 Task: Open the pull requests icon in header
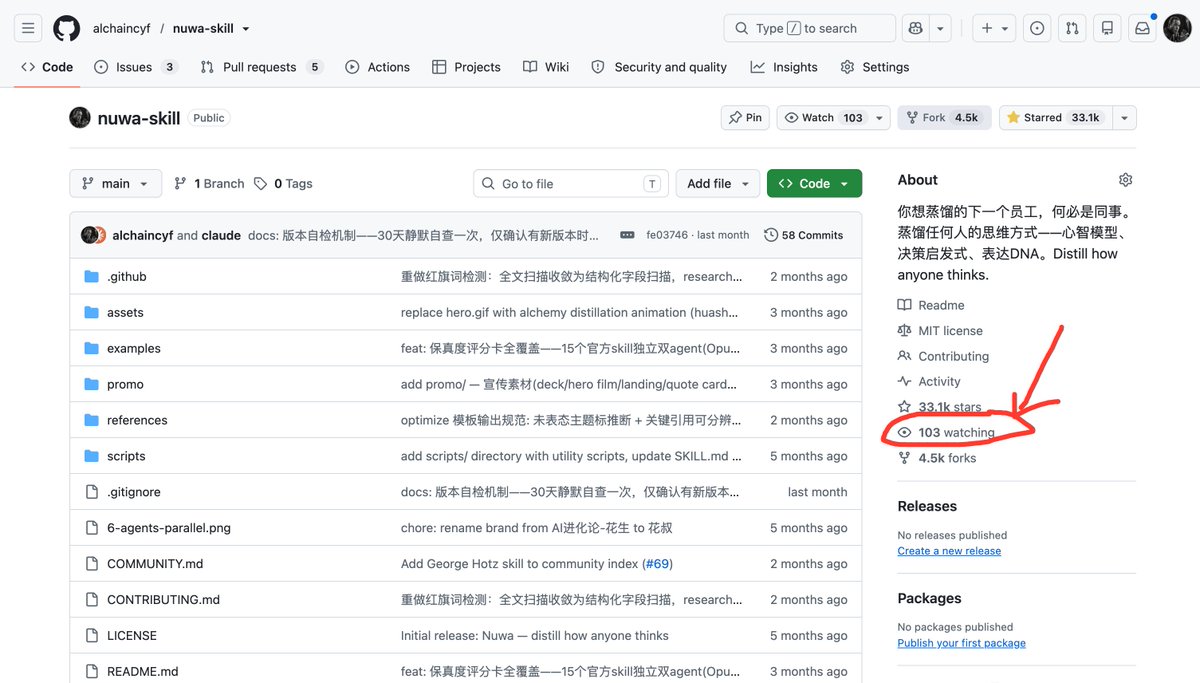[x=1072, y=28]
